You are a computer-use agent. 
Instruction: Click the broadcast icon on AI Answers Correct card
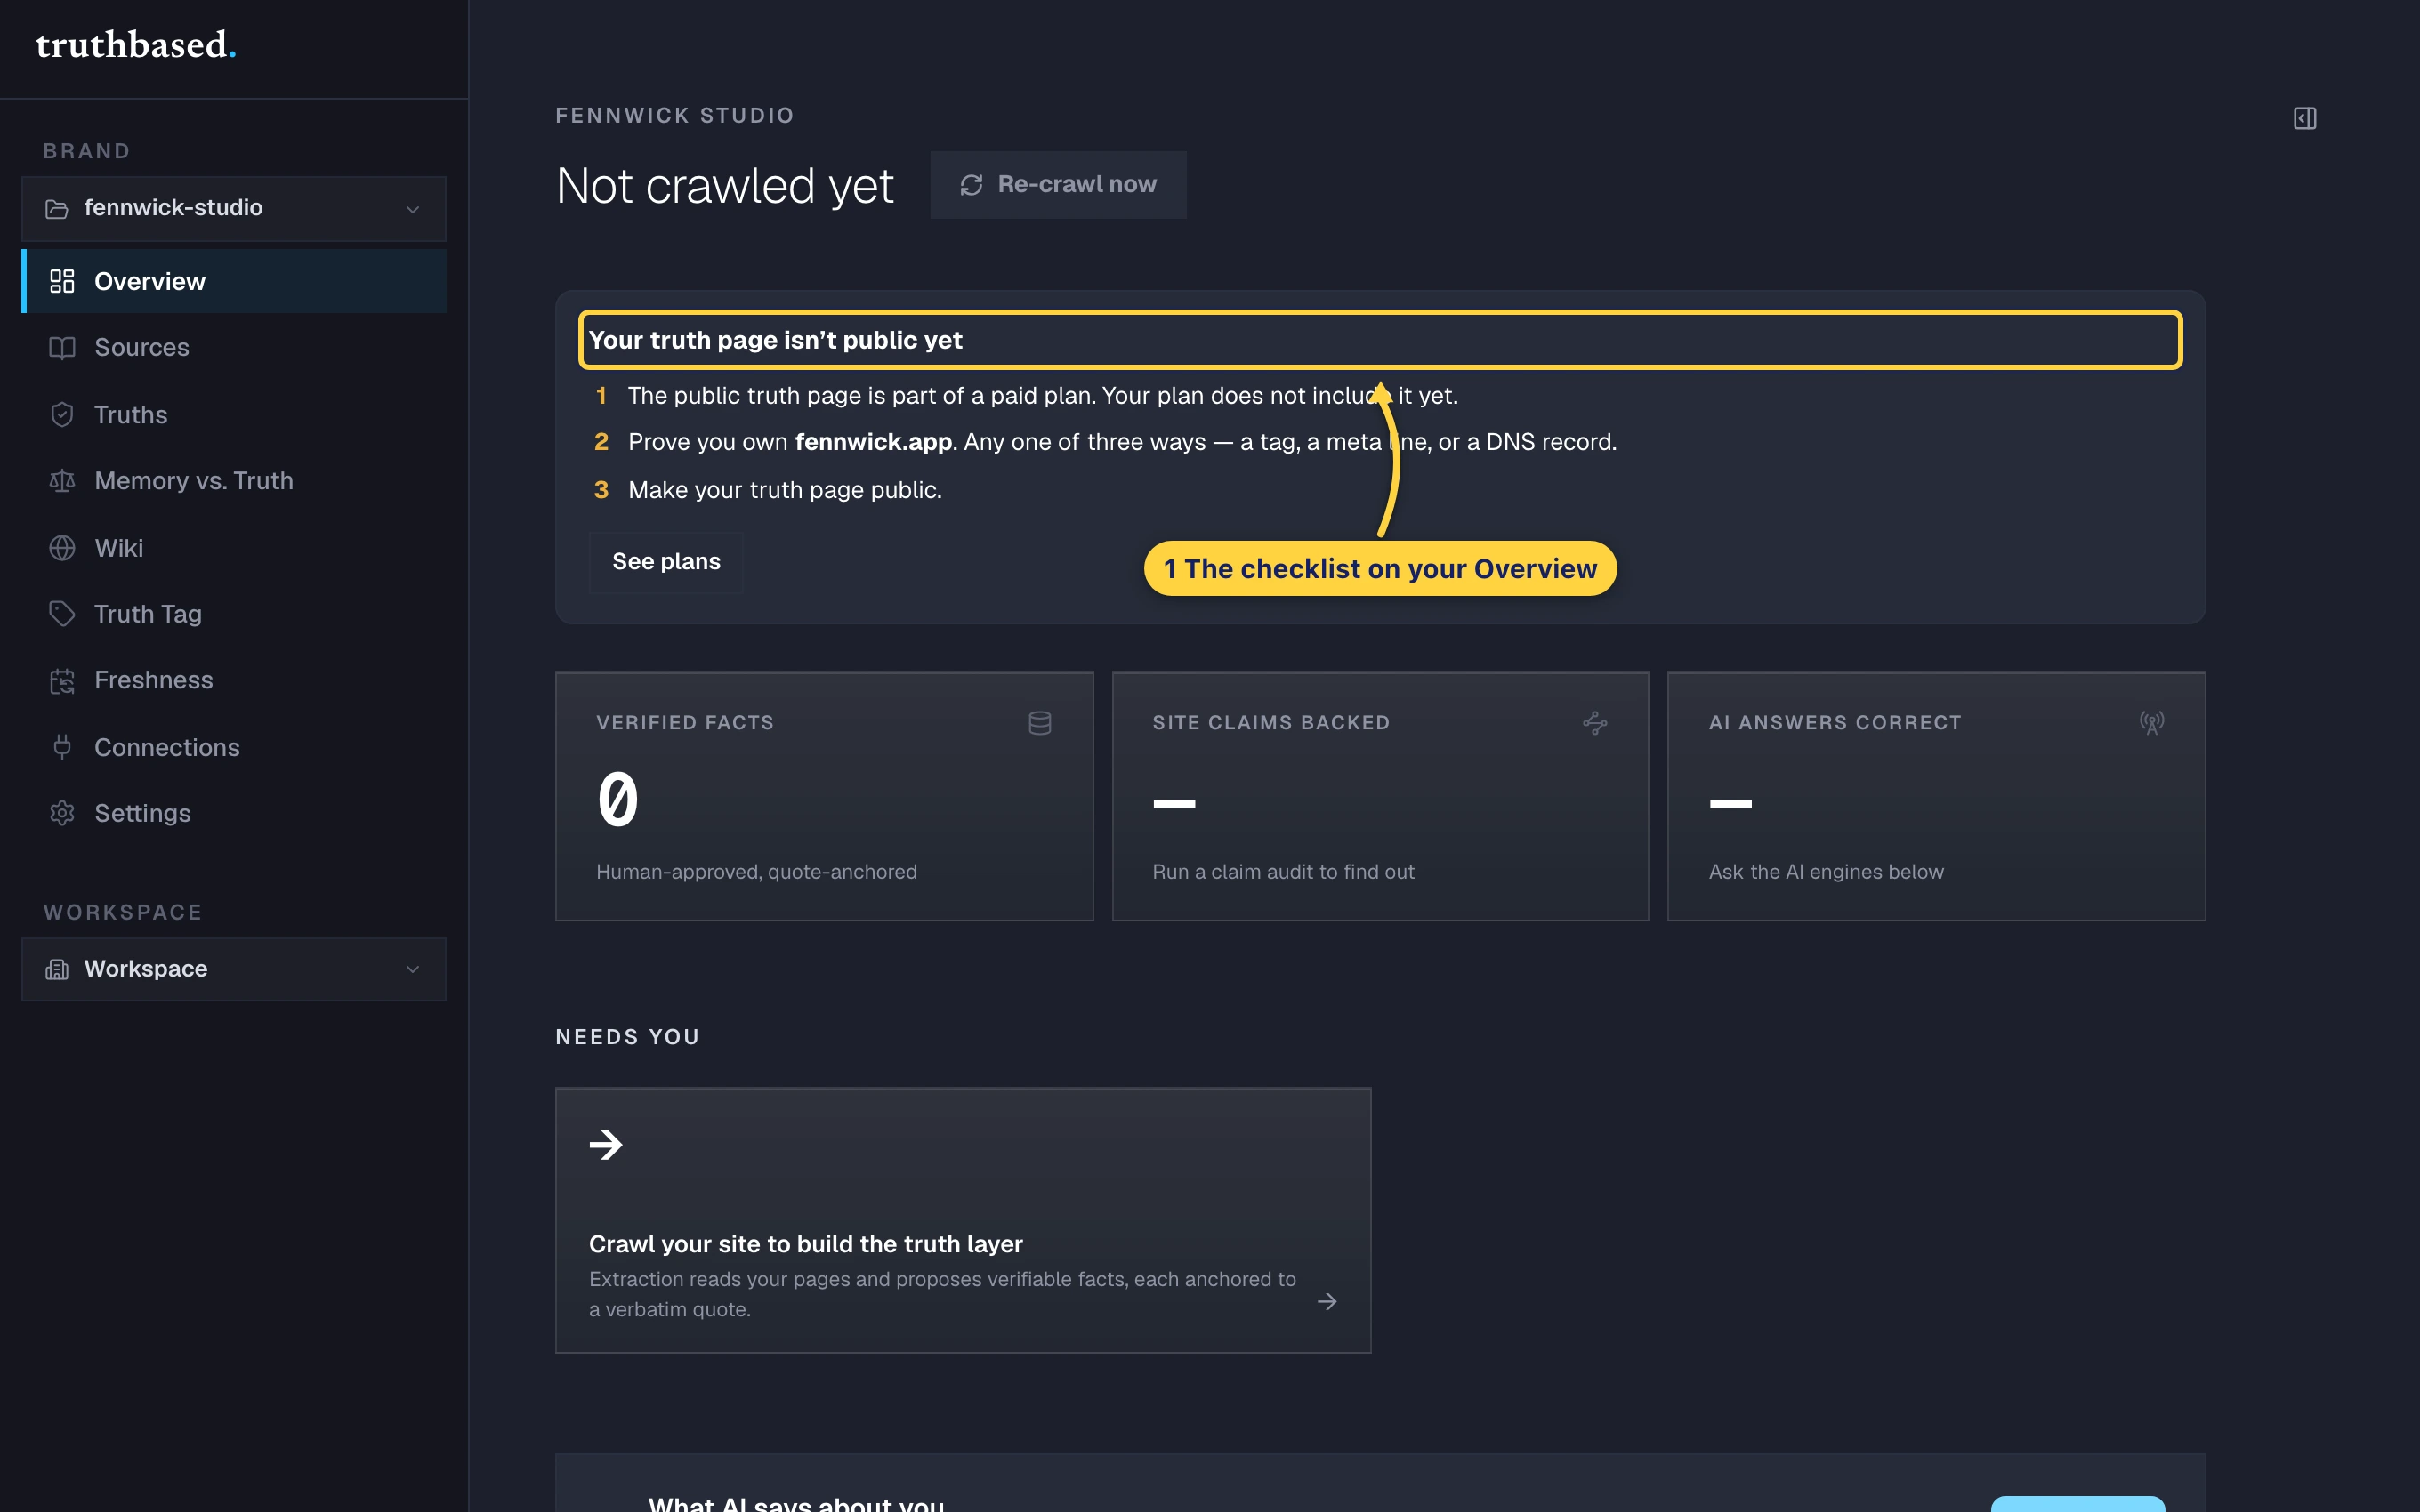pos(2152,722)
